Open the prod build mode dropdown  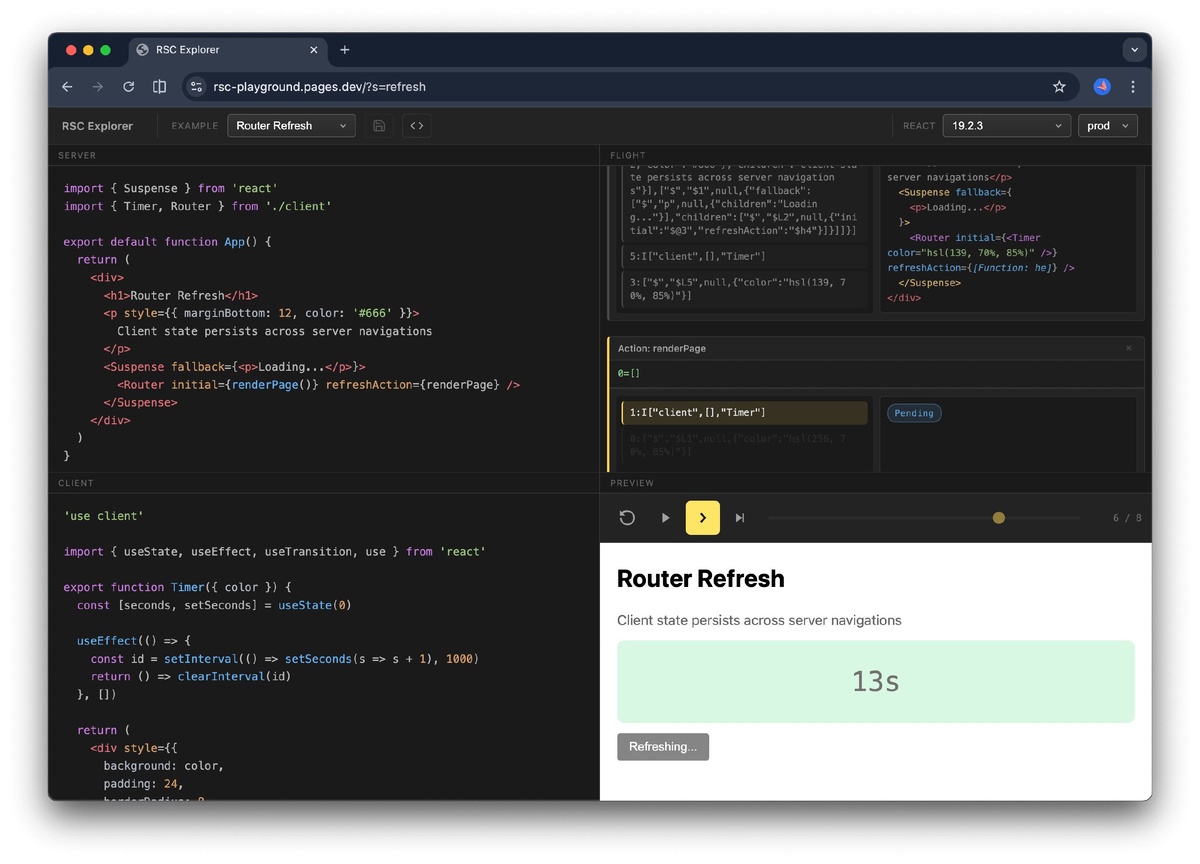pyautogui.click(x=1108, y=126)
